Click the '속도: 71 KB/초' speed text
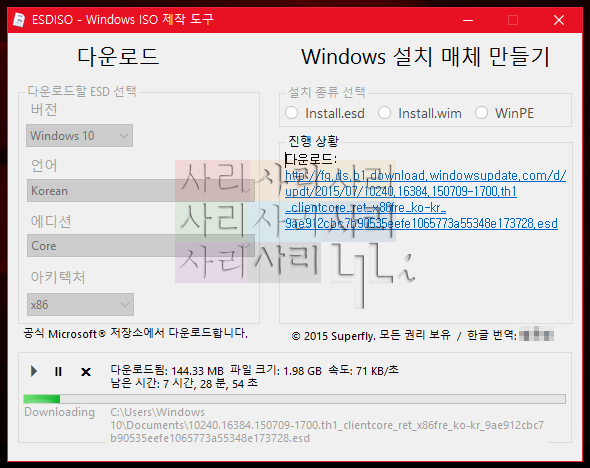The image size is (590, 468). coord(363,371)
